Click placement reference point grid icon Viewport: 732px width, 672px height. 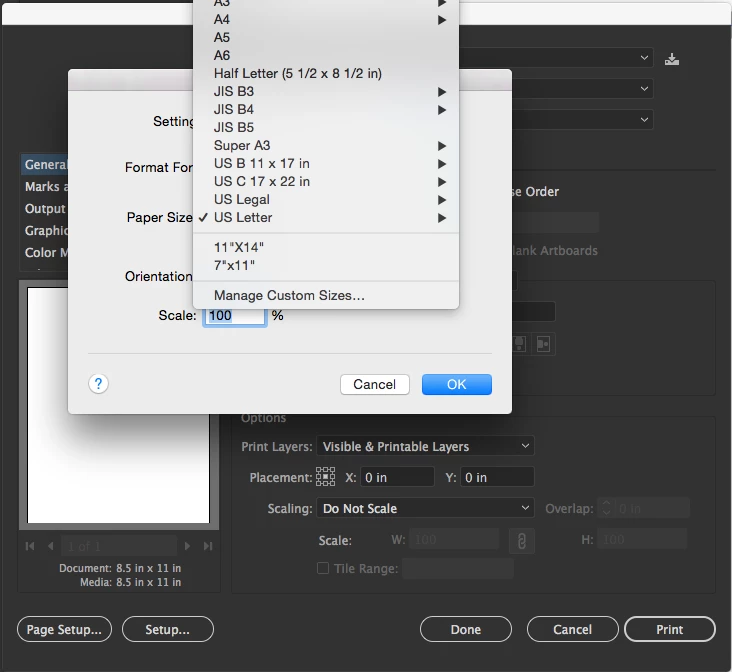pyautogui.click(x=325, y=477)
